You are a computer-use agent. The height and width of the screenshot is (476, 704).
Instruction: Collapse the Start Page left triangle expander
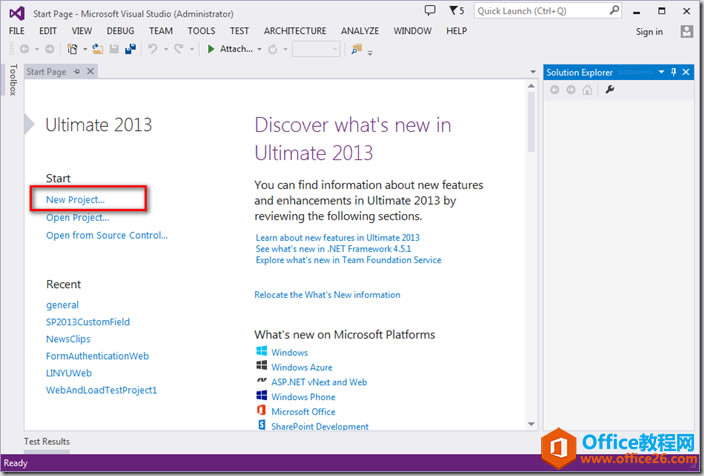pos(29,124)
